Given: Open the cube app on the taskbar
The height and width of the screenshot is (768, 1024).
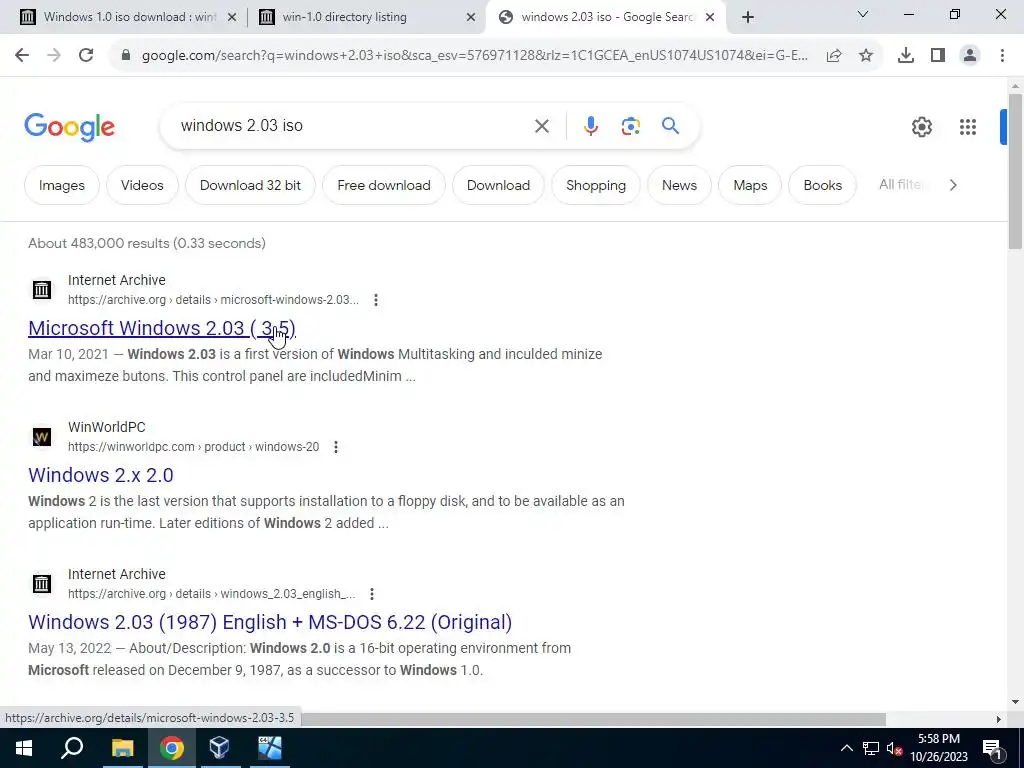Looking at the screenshot, I should pyautogui.click(x=219, y=748).
